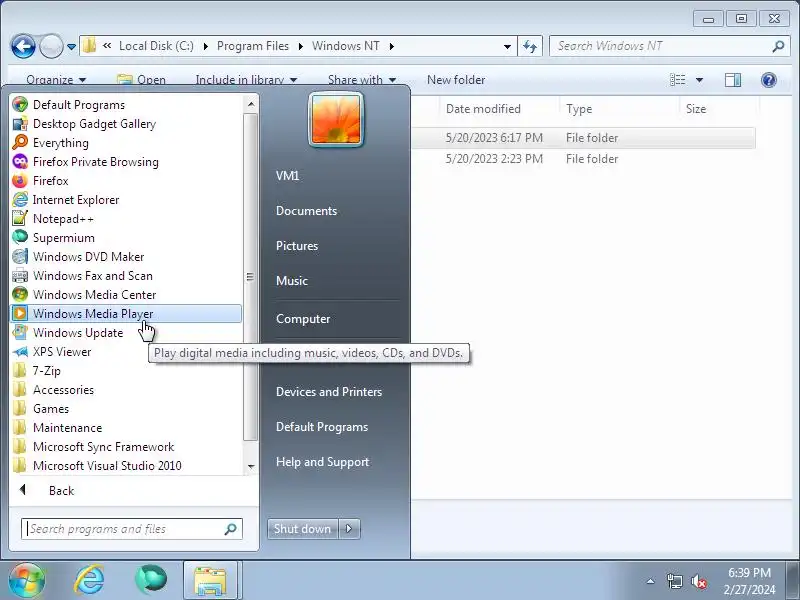Open the network tray icon
The width and height of the screenshot is (800, 600).
click(674, 581)
